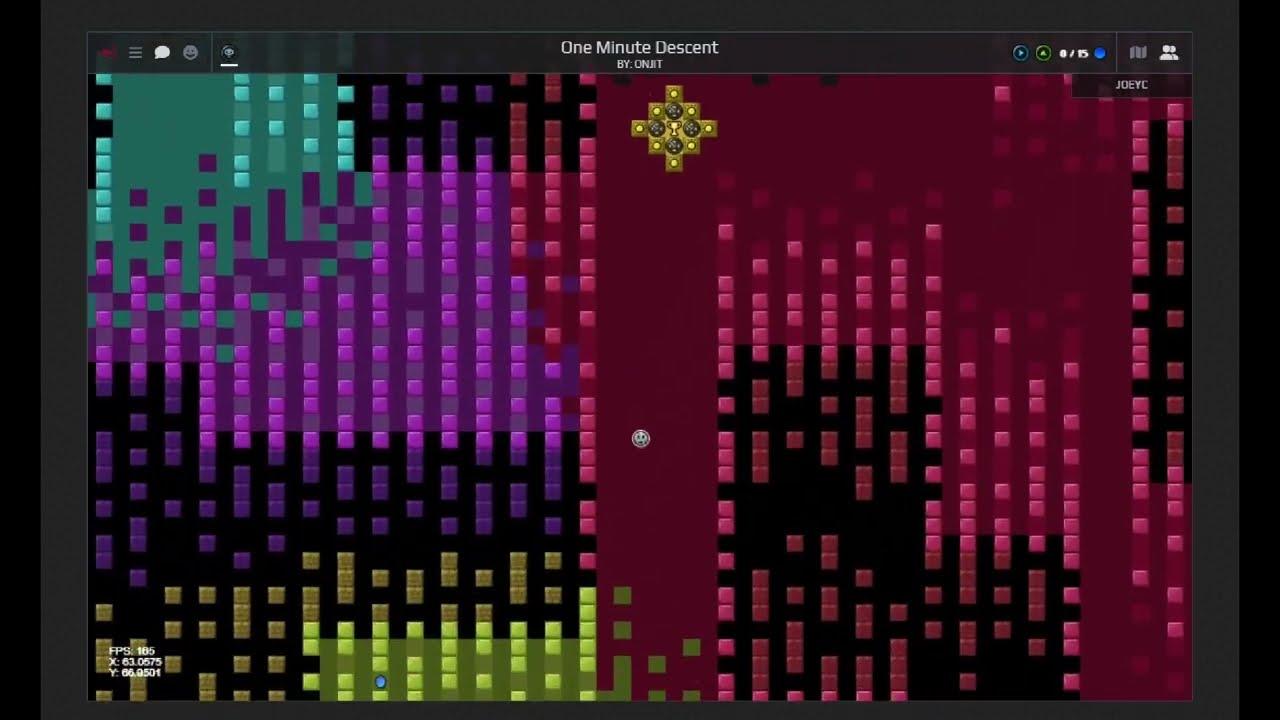Click the FPS counter readout

(132, 651)
